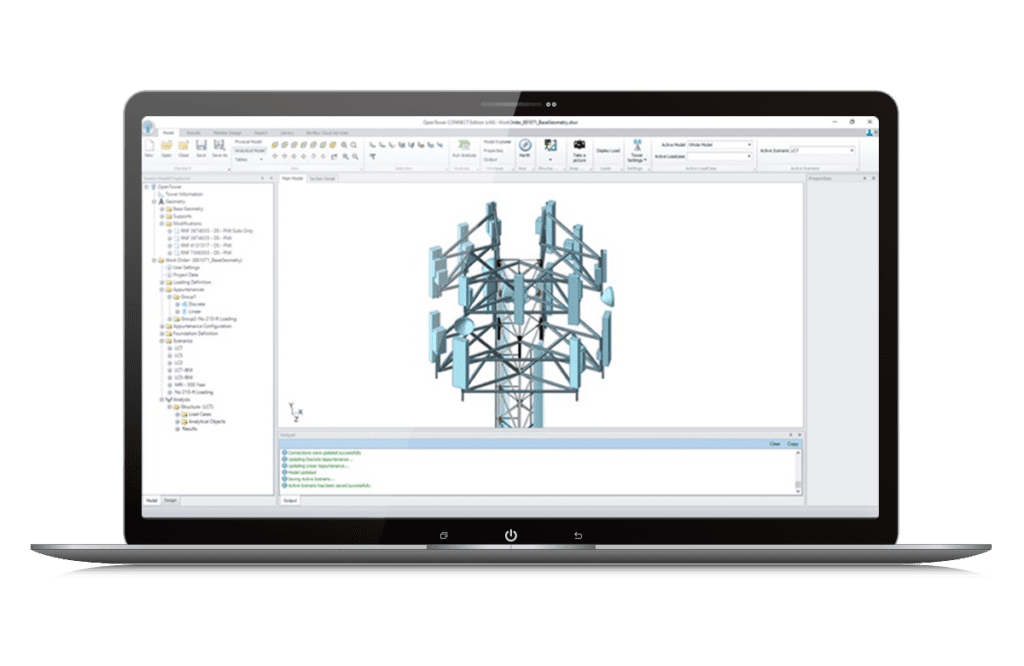Select the Main Model view tab
Image resolution: width=1024 pixels, height=666 pixels.
tap(292, 178)
